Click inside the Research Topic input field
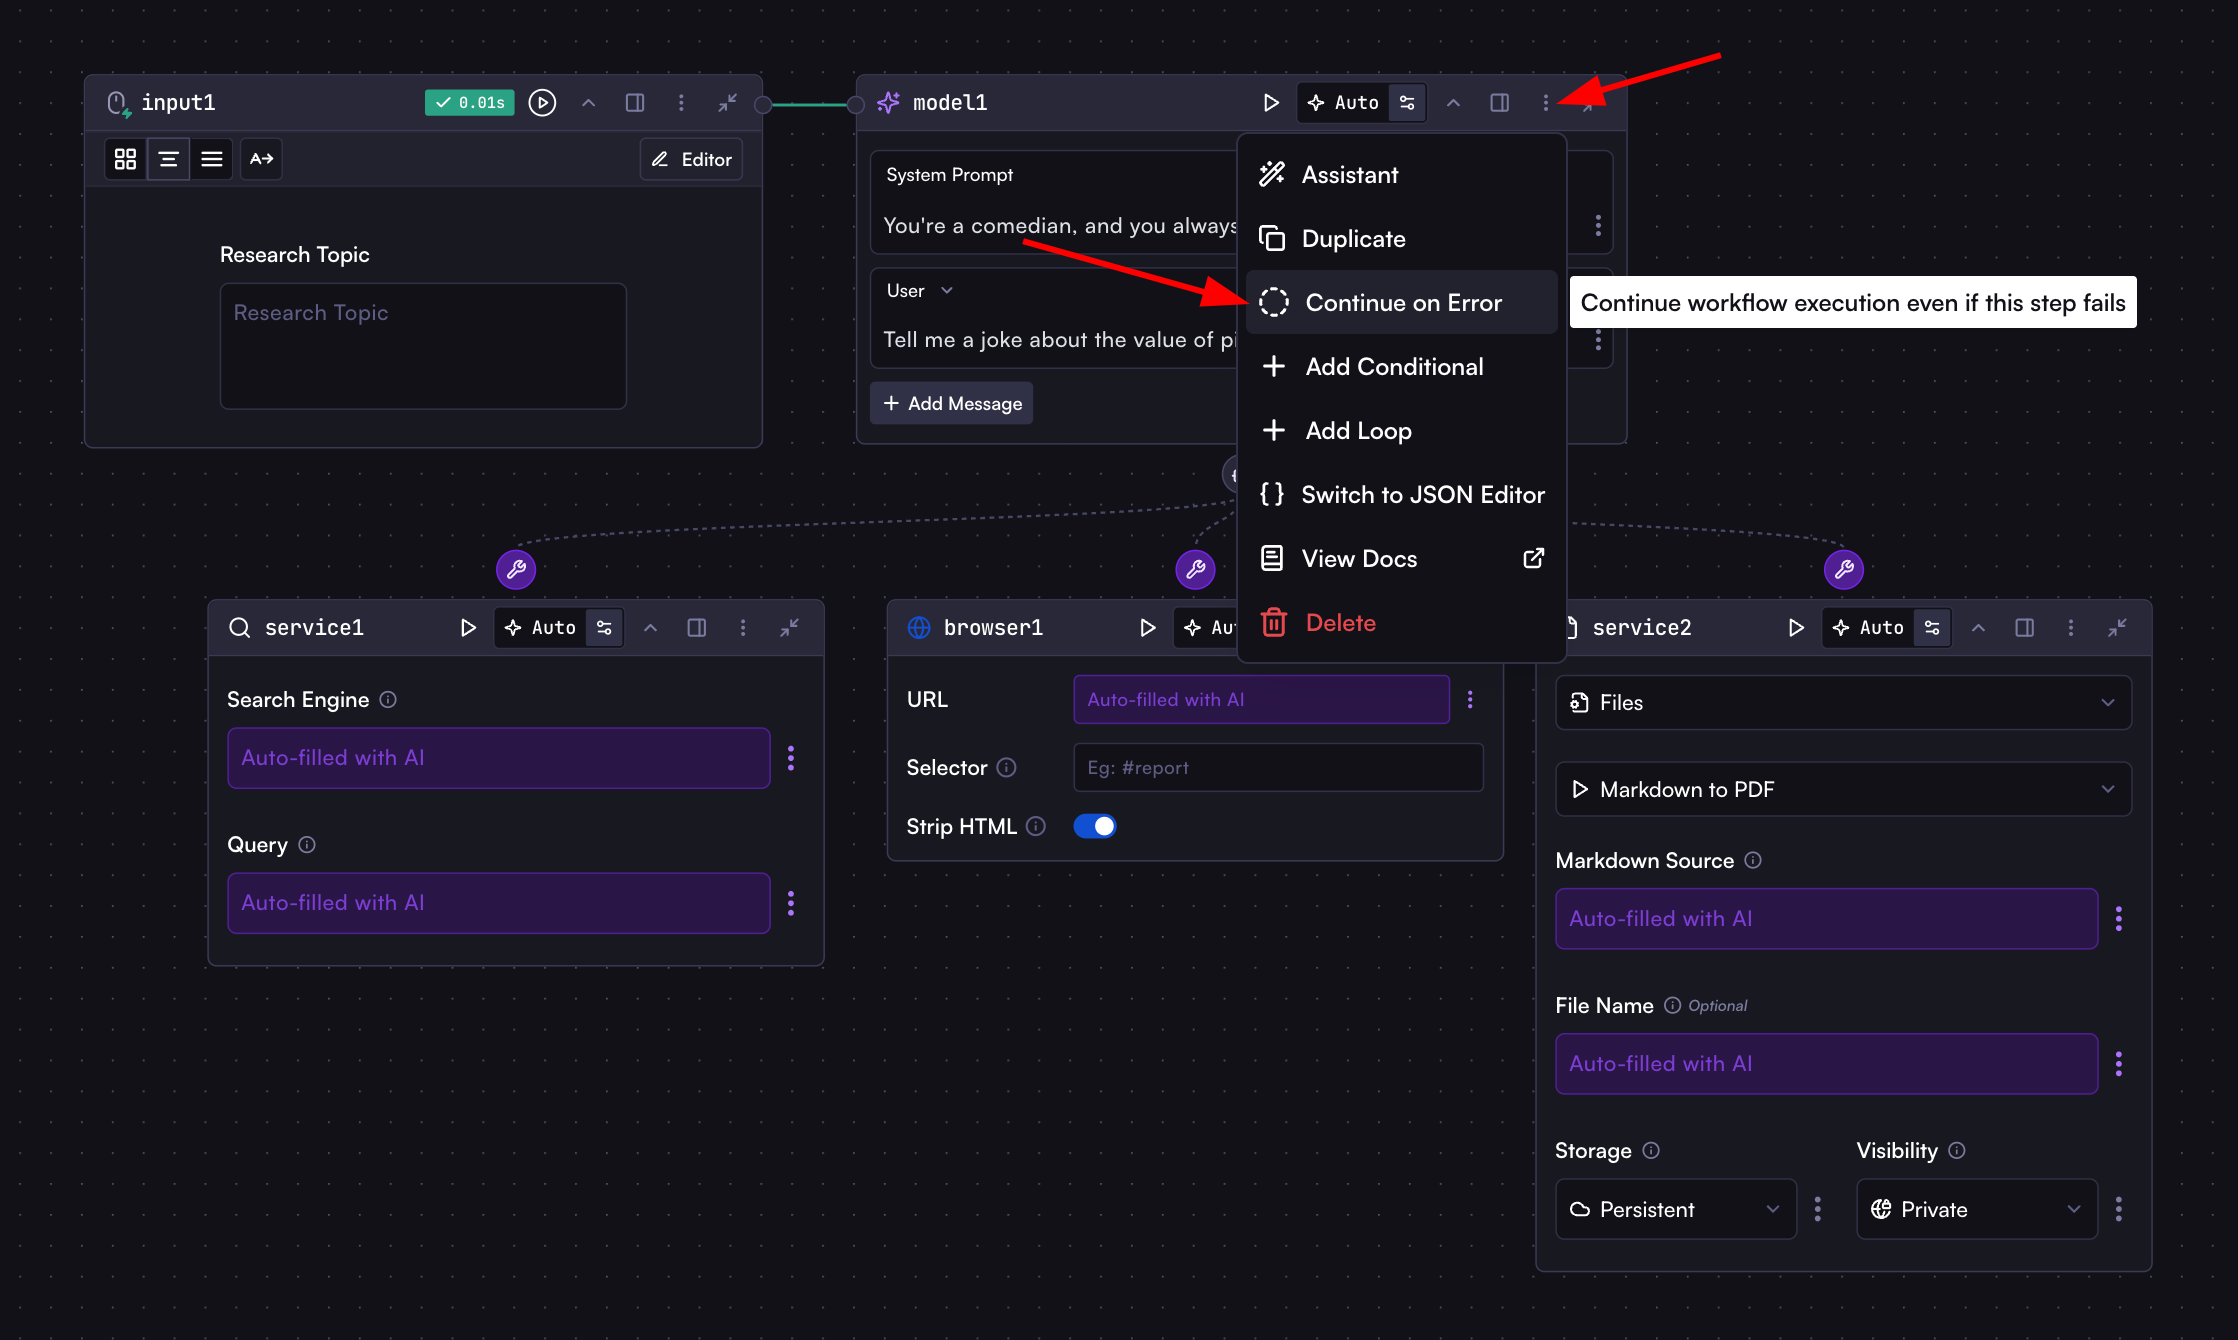 (422, 345)
